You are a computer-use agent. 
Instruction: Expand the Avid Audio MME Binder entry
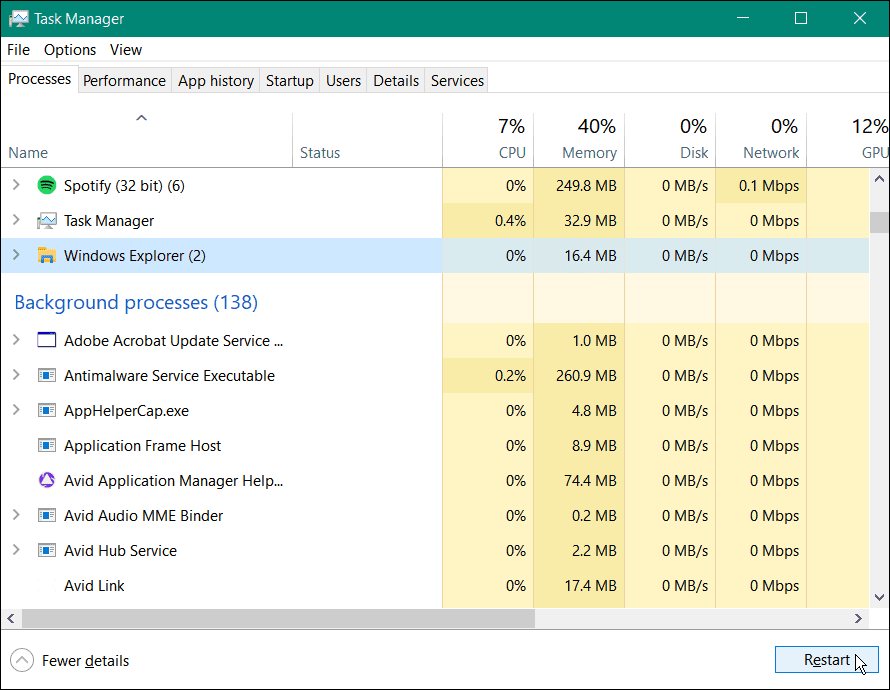15,515
